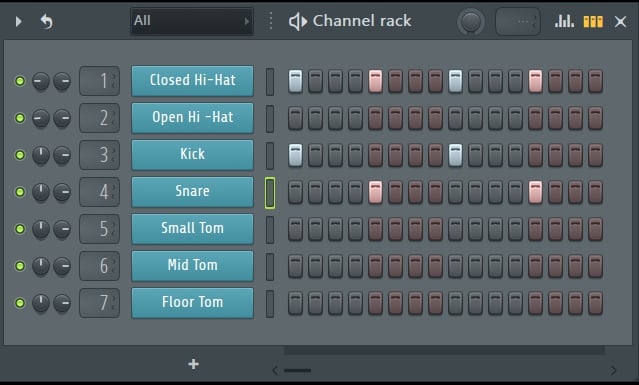Click mixer track number 6 for Mid Tom
Screen dimensions: 639x385
coord(99,266)
